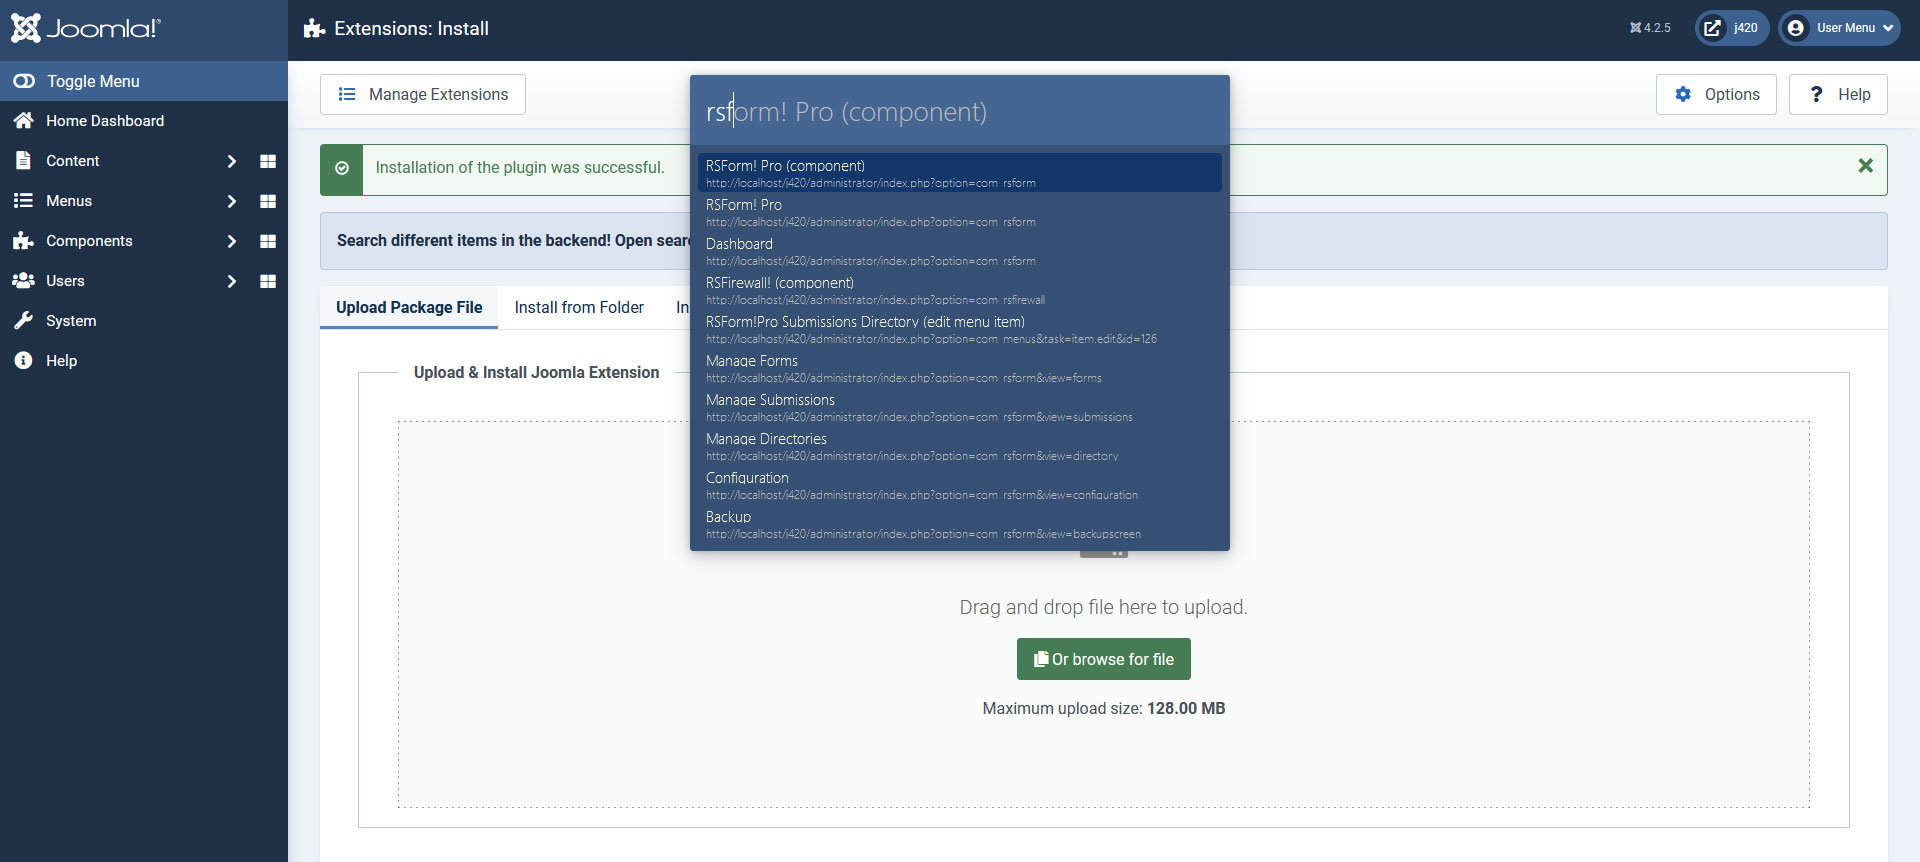
Task: Click the question mark icon on Help button
Action: pos(1816,94)
